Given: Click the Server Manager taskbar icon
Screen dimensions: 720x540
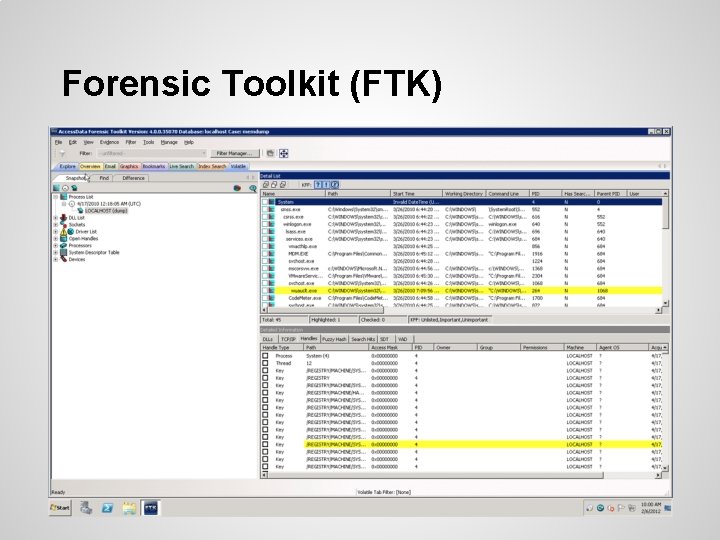Looking at the screenshot, I should 86,507.
